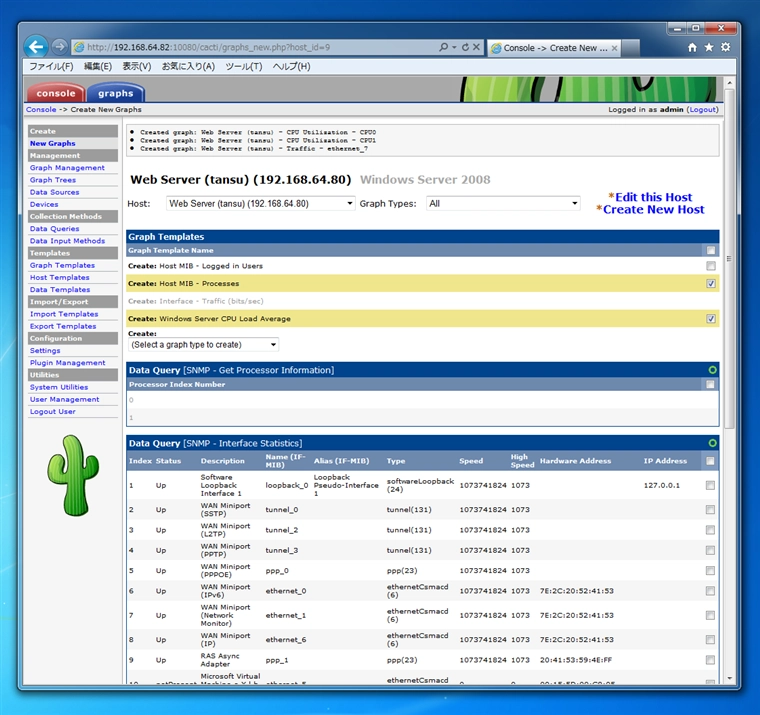Open Data Input Methods in sidebar
Image resolution: width=760 pixels, height=715 pixels.
coord(67,241)
